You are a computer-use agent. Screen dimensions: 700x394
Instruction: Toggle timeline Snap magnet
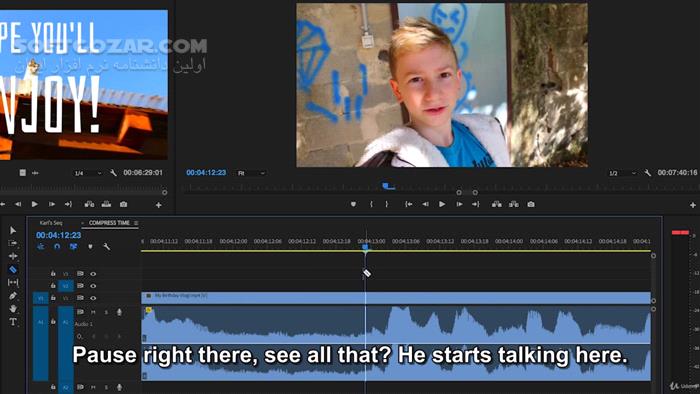point(57,246)
